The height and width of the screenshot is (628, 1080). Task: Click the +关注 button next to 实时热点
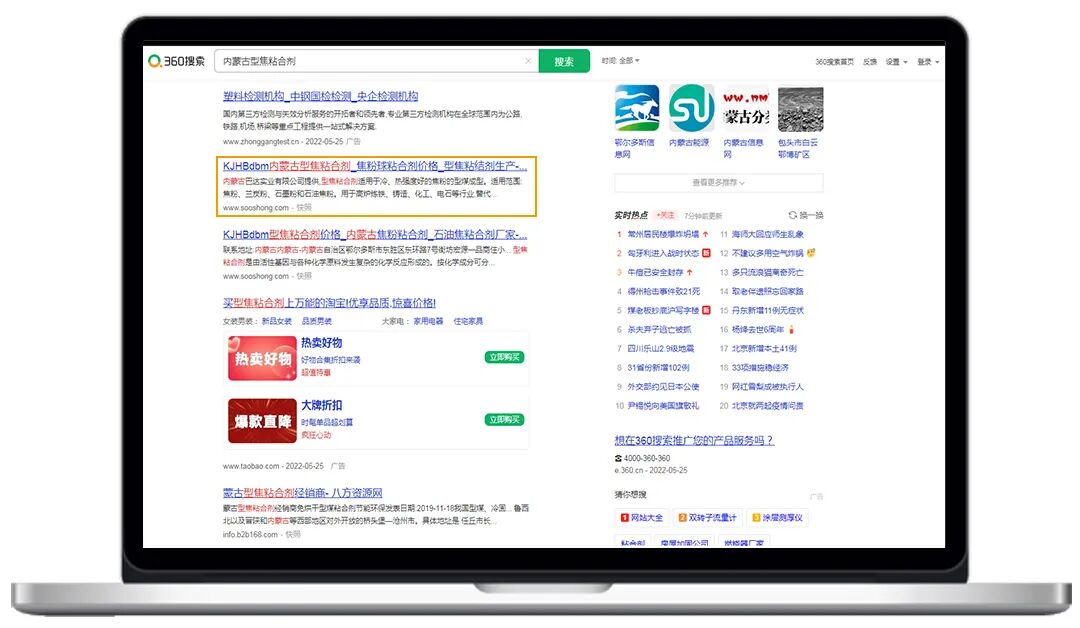[665, 216]
